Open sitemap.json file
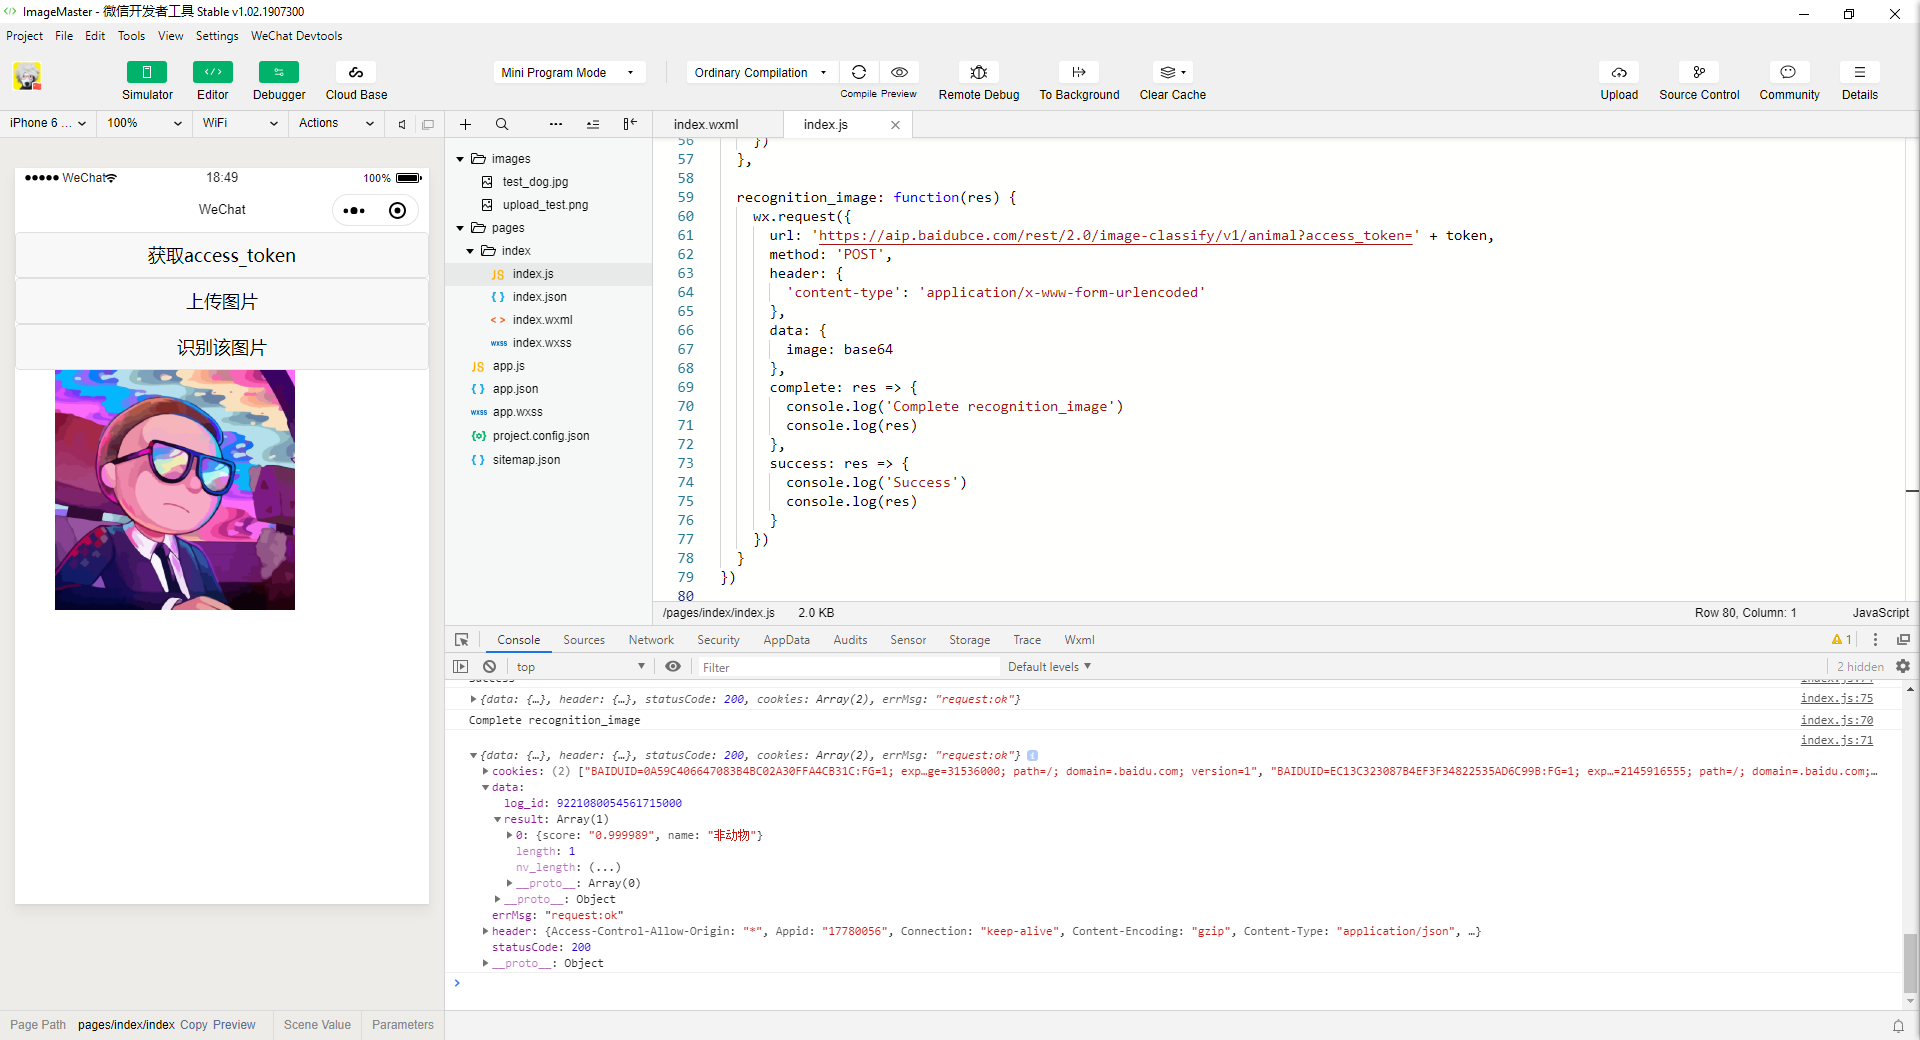Screen dimensions: 1920x1040 (x=526, y=460)
